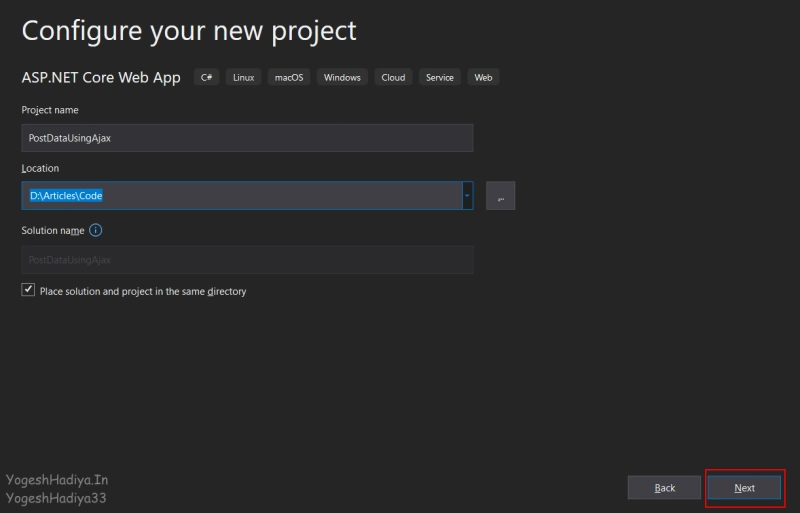The height and width of the screenshot is (513, 800).
Task: Go Back to template selection
Action: 664,488
